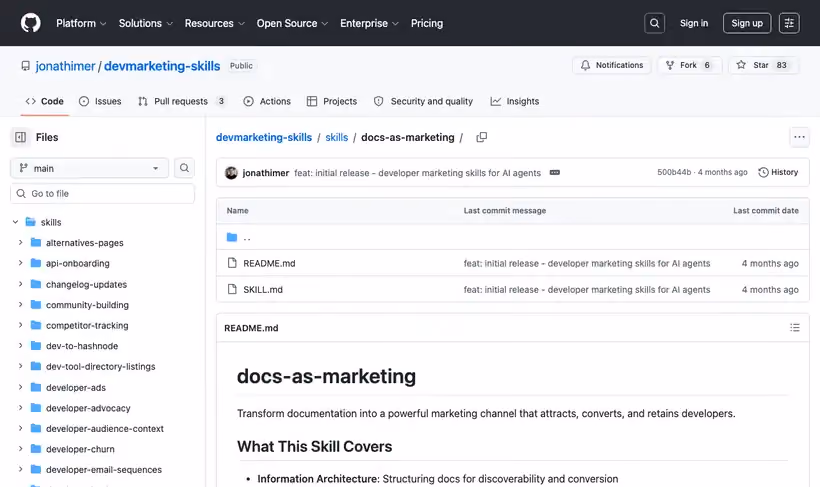The width and height of the screenshot is (820, 487).
Task: Switch to the Insights tab
Action: (x=515, y=101)
